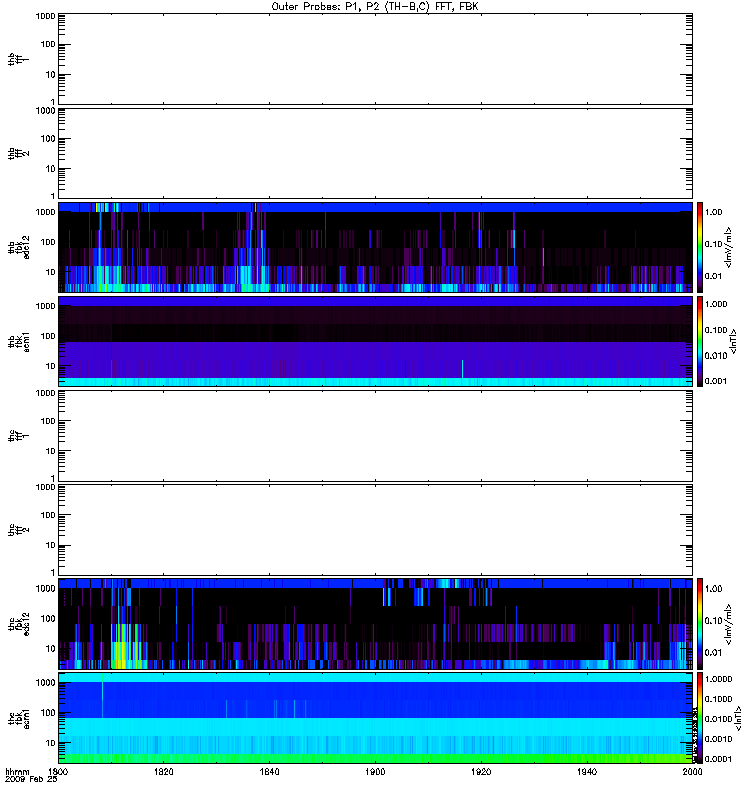Click the <|nT|> unit label of thb scm1 colorbar
Screen dimensions: 750x800
coord(733,341)
